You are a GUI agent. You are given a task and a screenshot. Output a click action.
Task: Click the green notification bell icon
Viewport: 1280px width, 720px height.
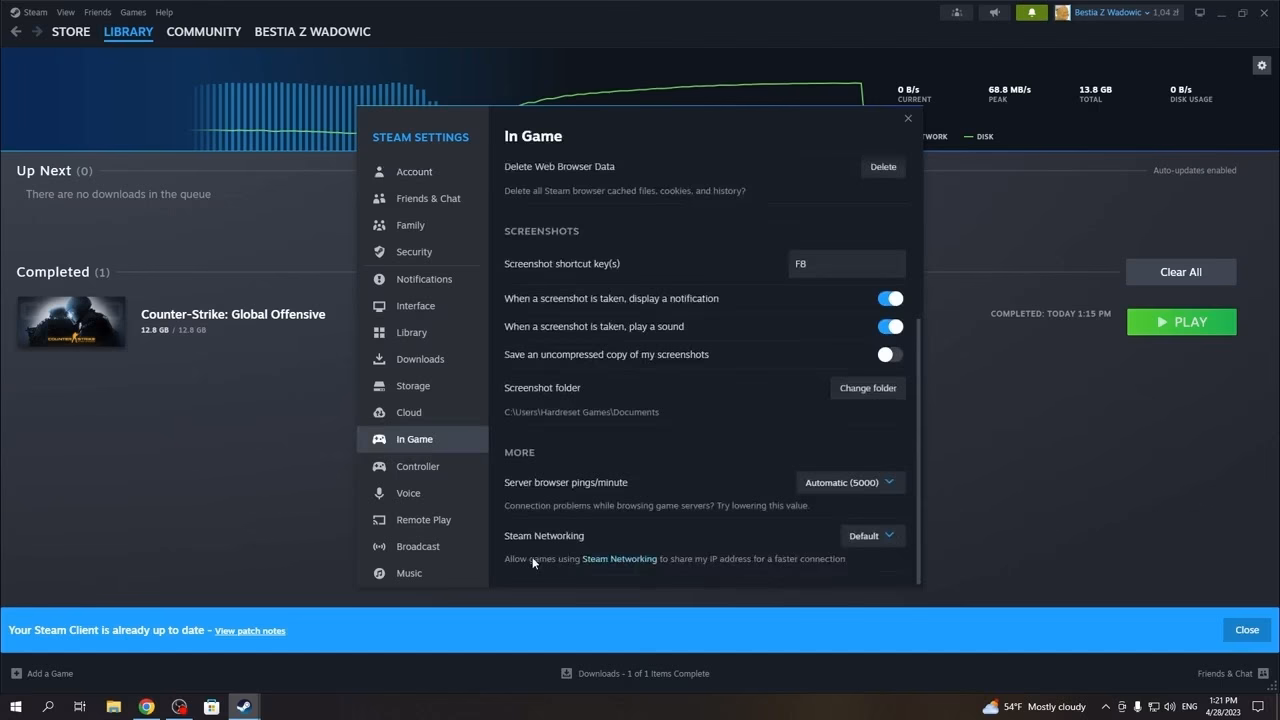click(1031, 13)
